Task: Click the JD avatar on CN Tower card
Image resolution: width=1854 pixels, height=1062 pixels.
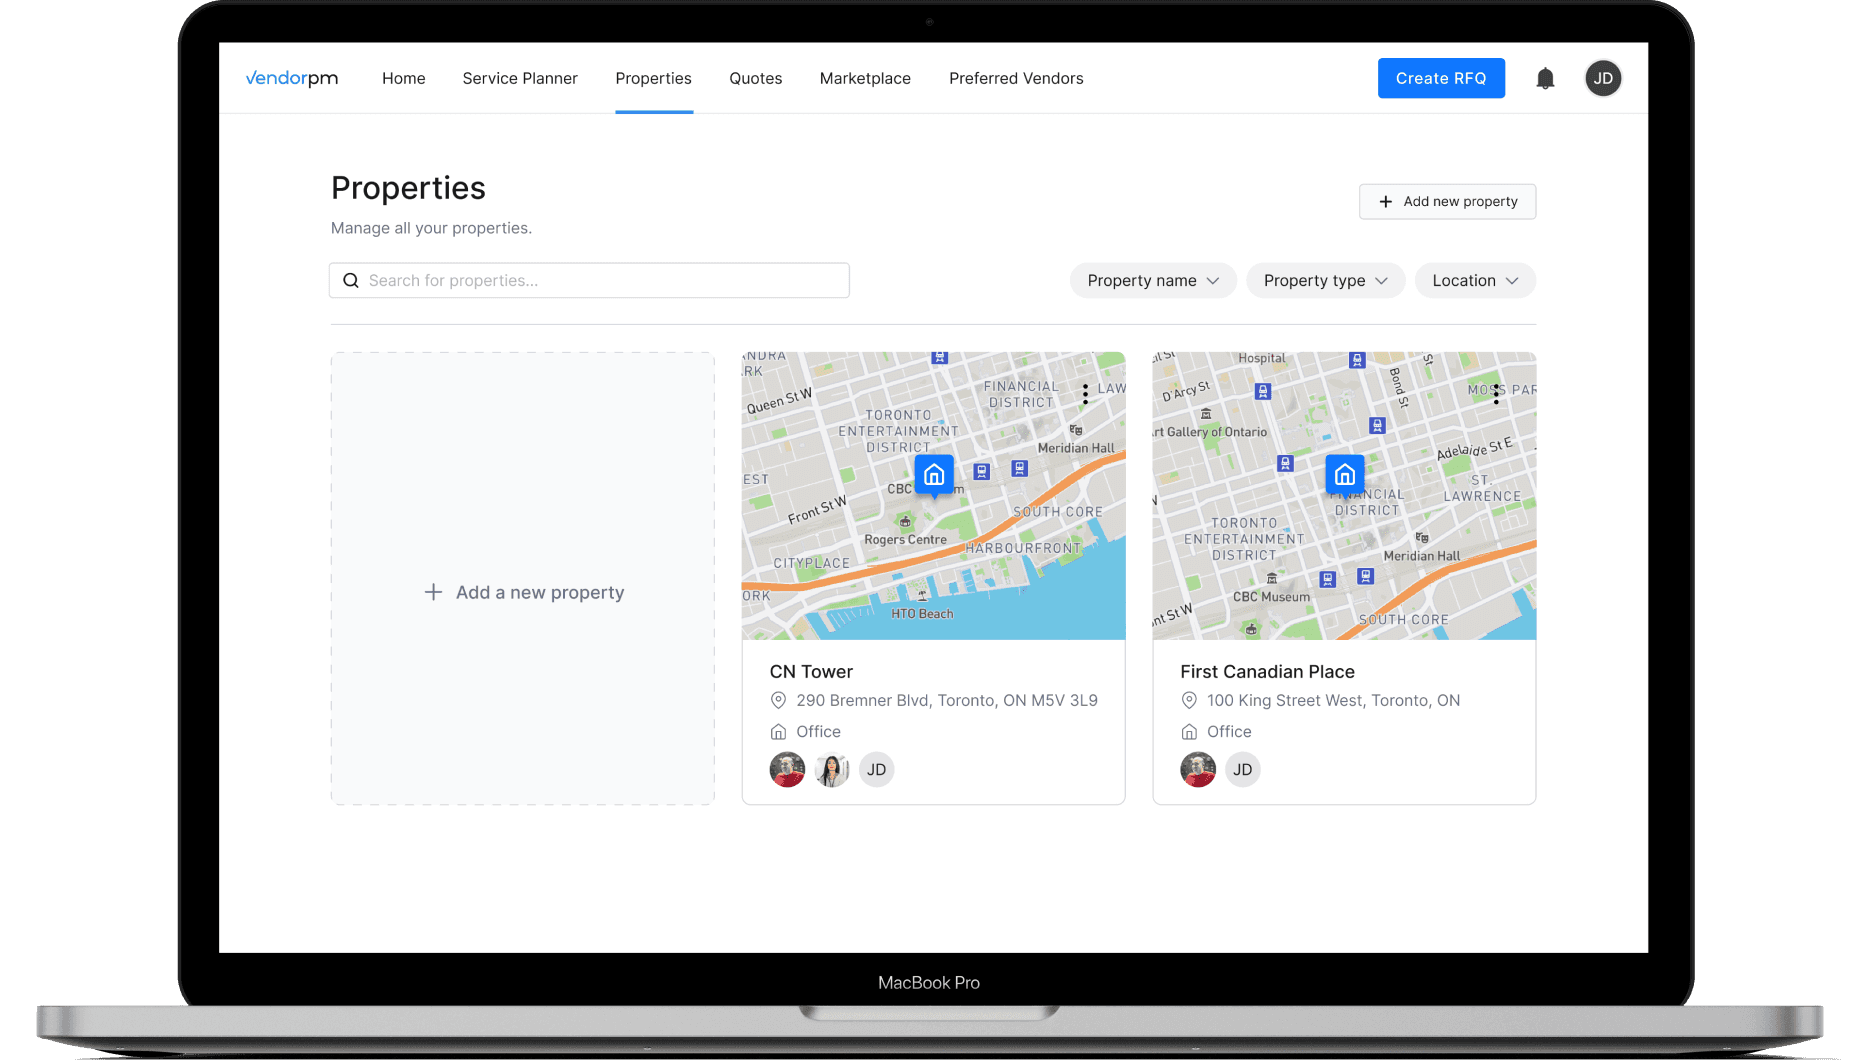Action: [876, 770]
